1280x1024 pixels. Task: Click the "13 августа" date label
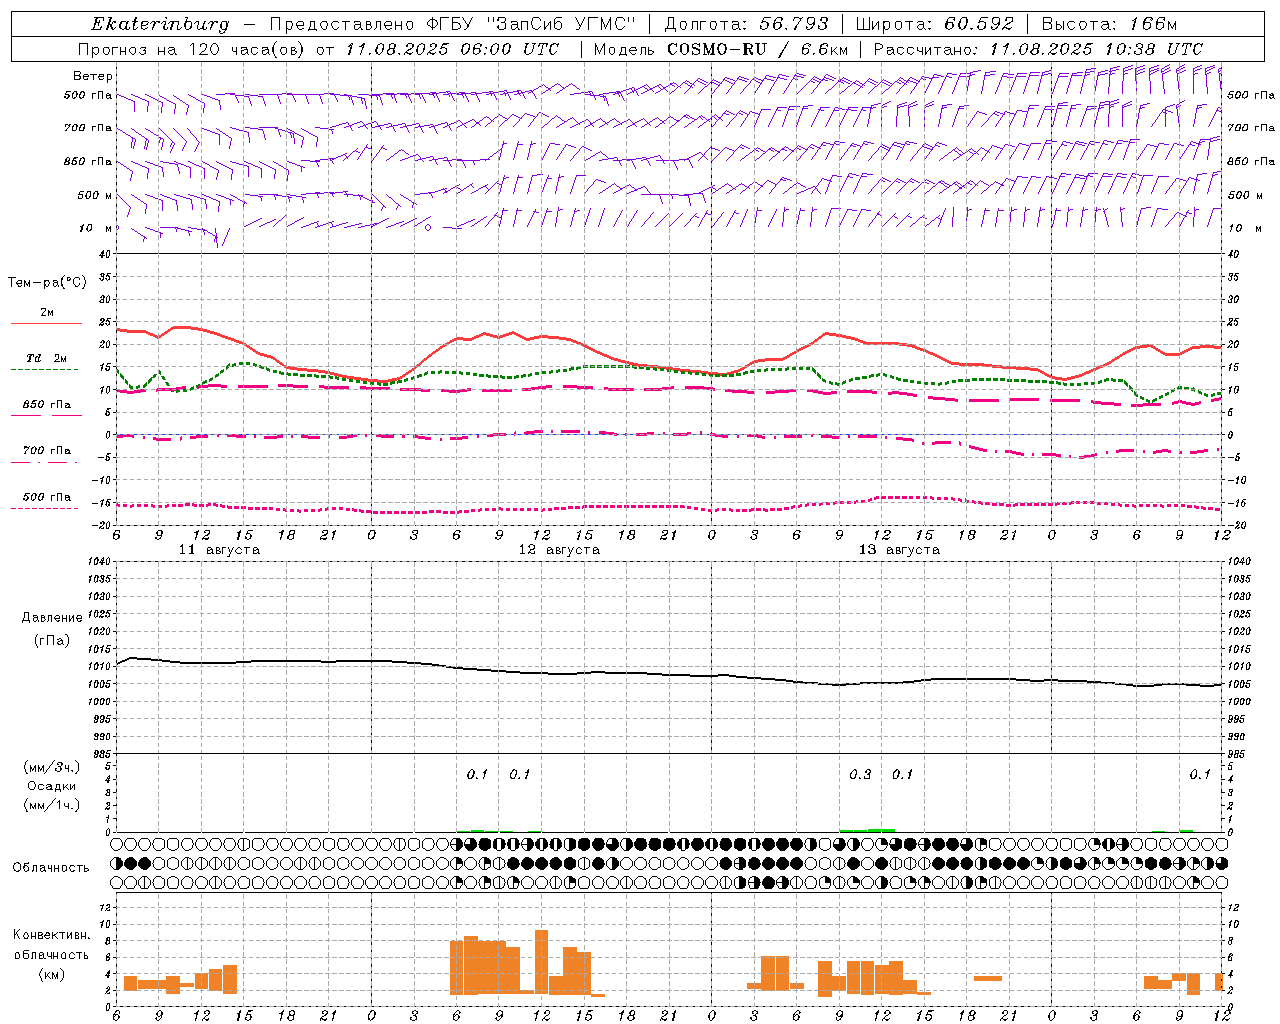(899, 550)
